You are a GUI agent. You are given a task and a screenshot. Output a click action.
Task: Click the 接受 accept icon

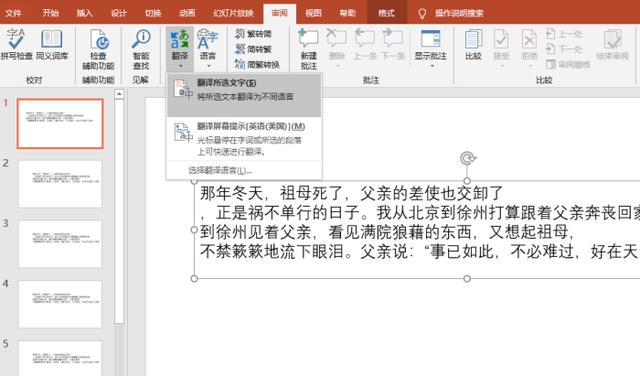[501, 40]
